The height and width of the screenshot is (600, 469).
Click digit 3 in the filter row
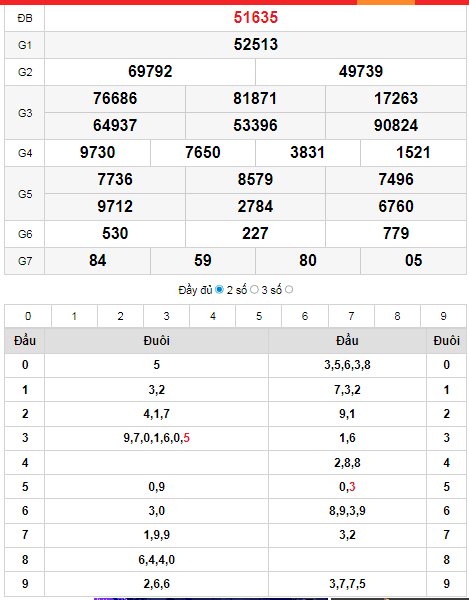(x=166, y=316)
